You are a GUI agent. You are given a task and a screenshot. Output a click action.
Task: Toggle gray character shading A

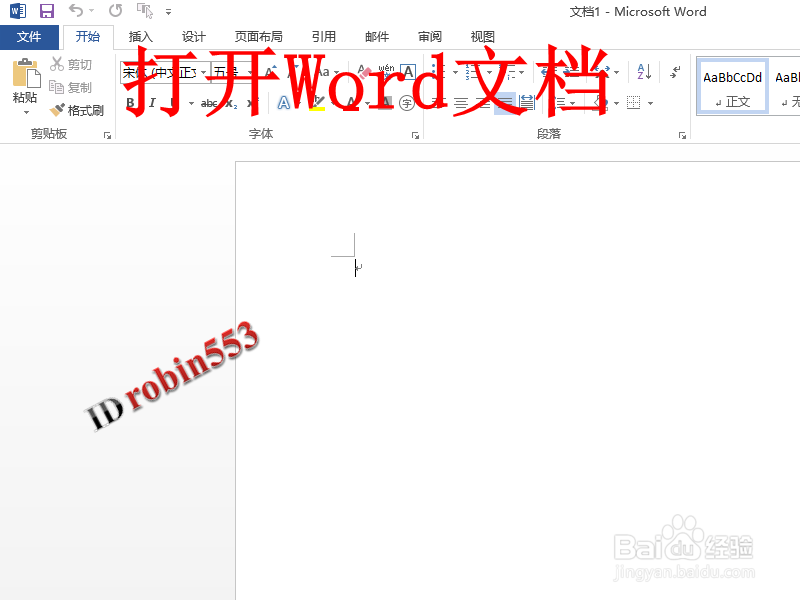coord(386,103)
